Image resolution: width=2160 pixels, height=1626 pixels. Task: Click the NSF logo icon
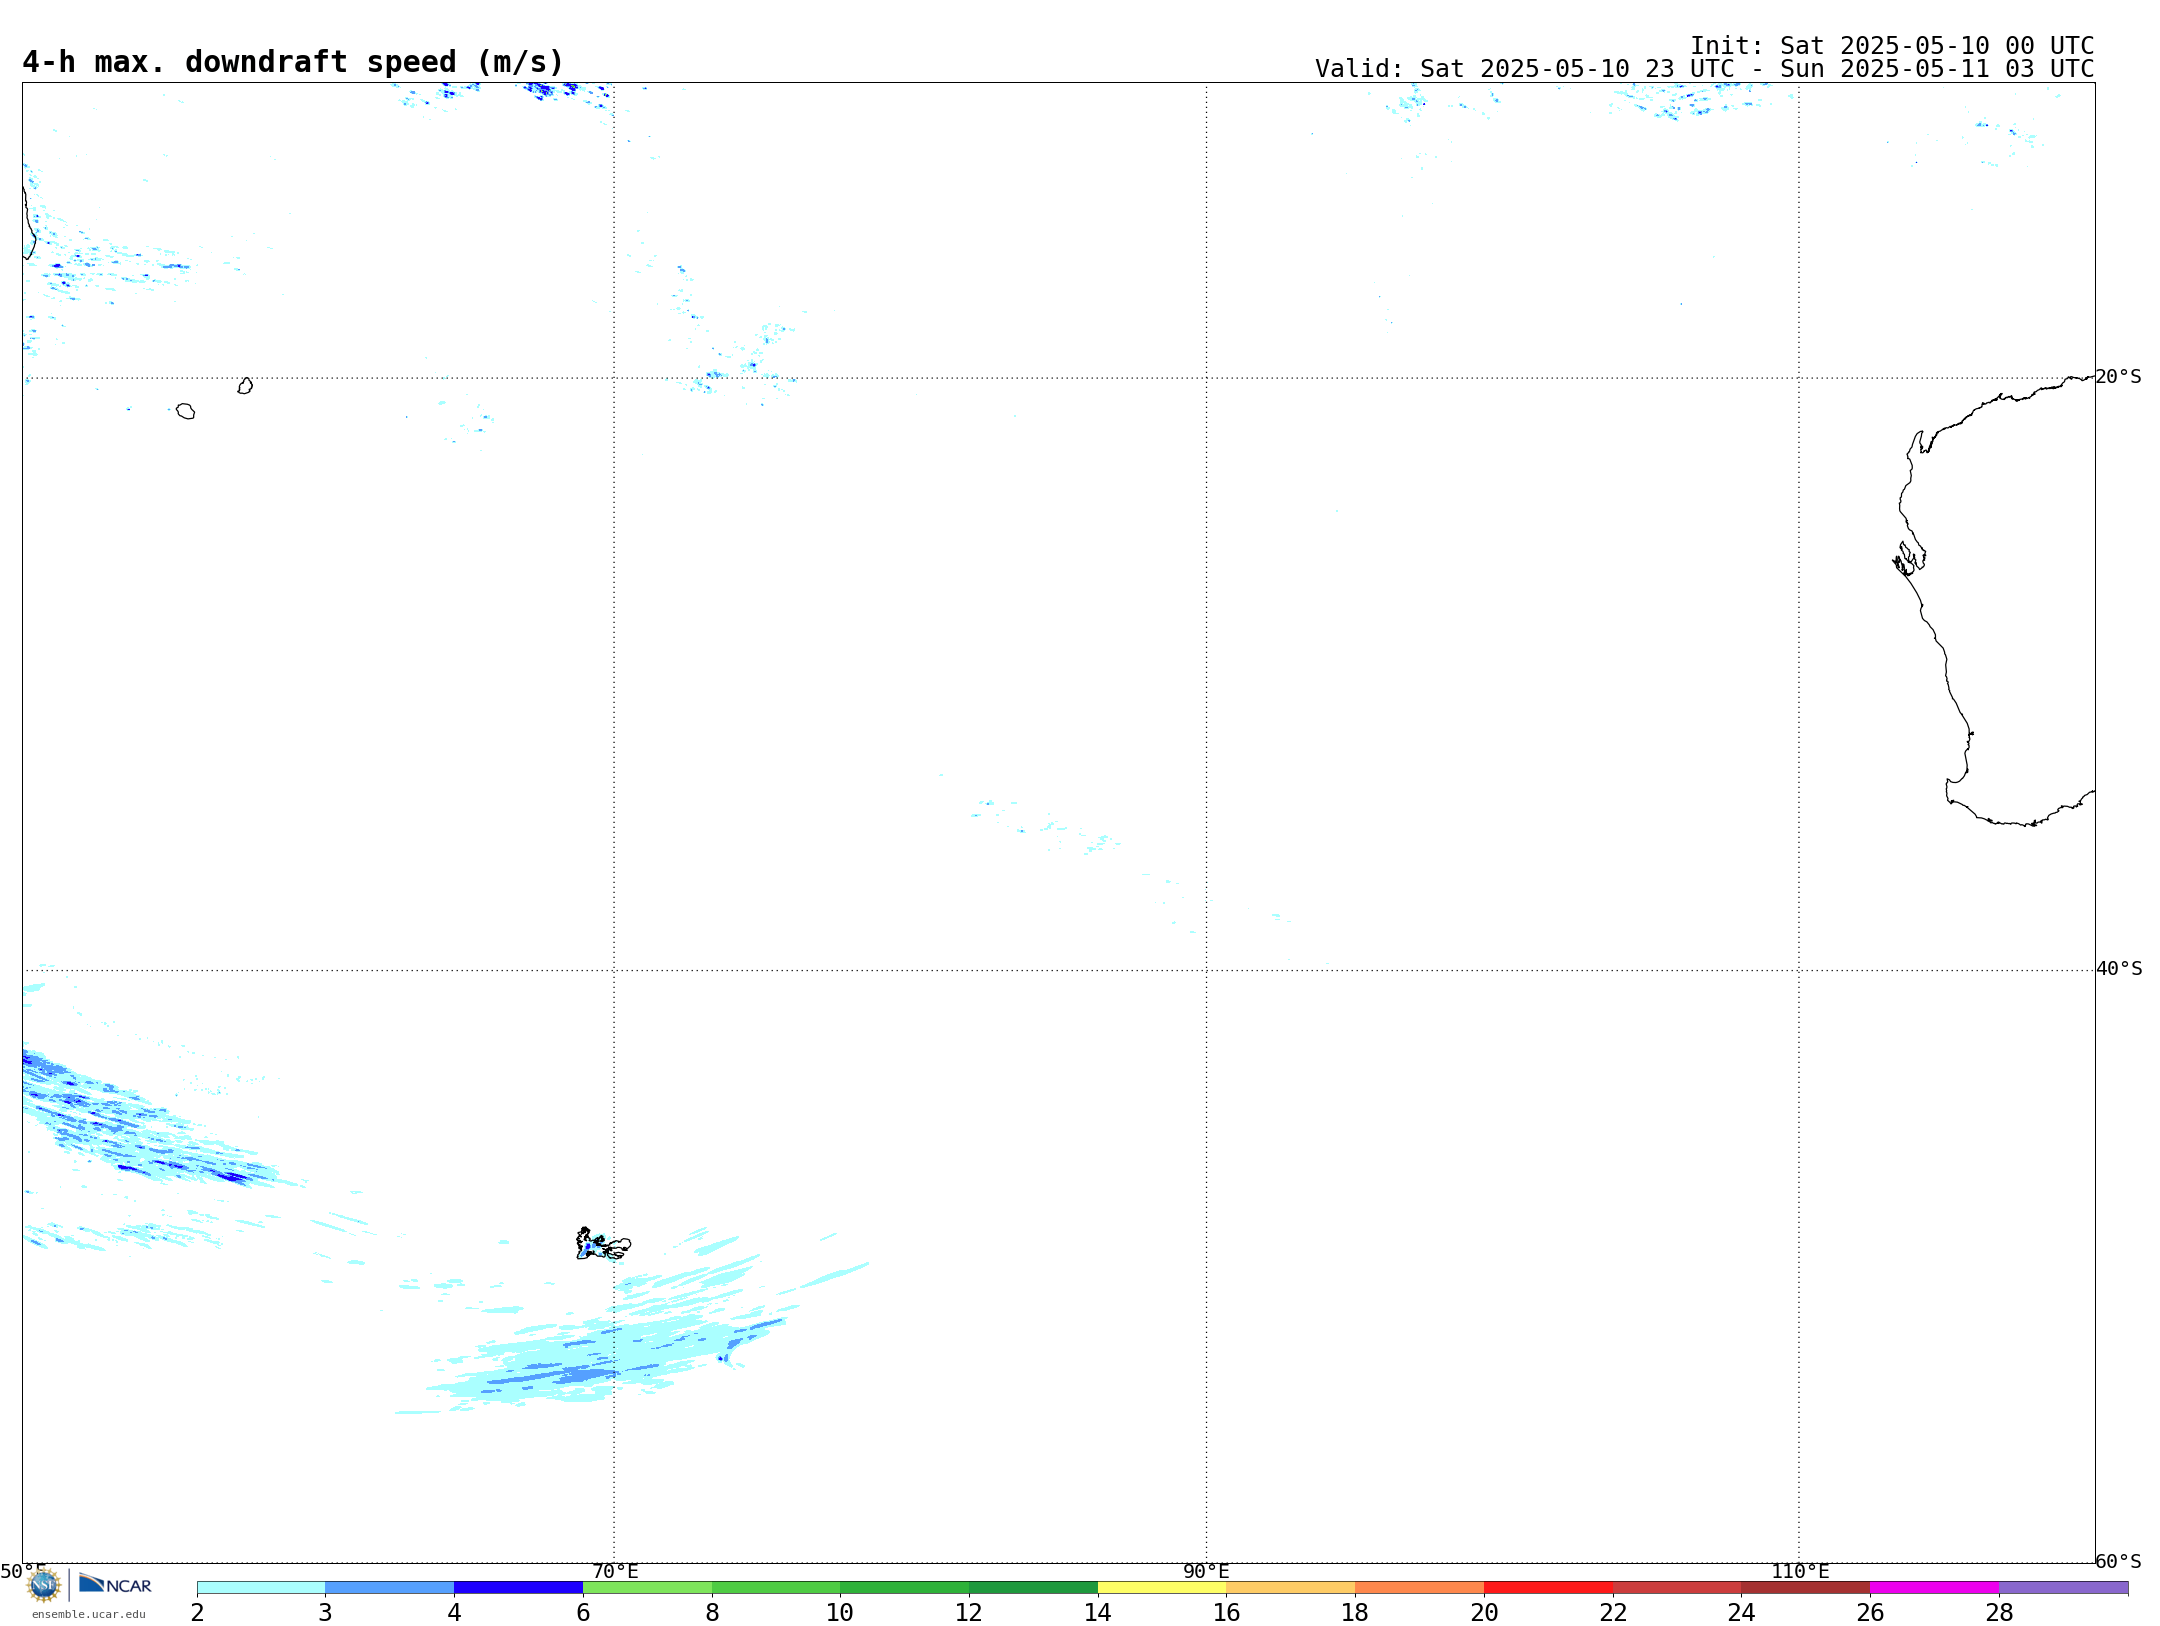(44, 1585)
